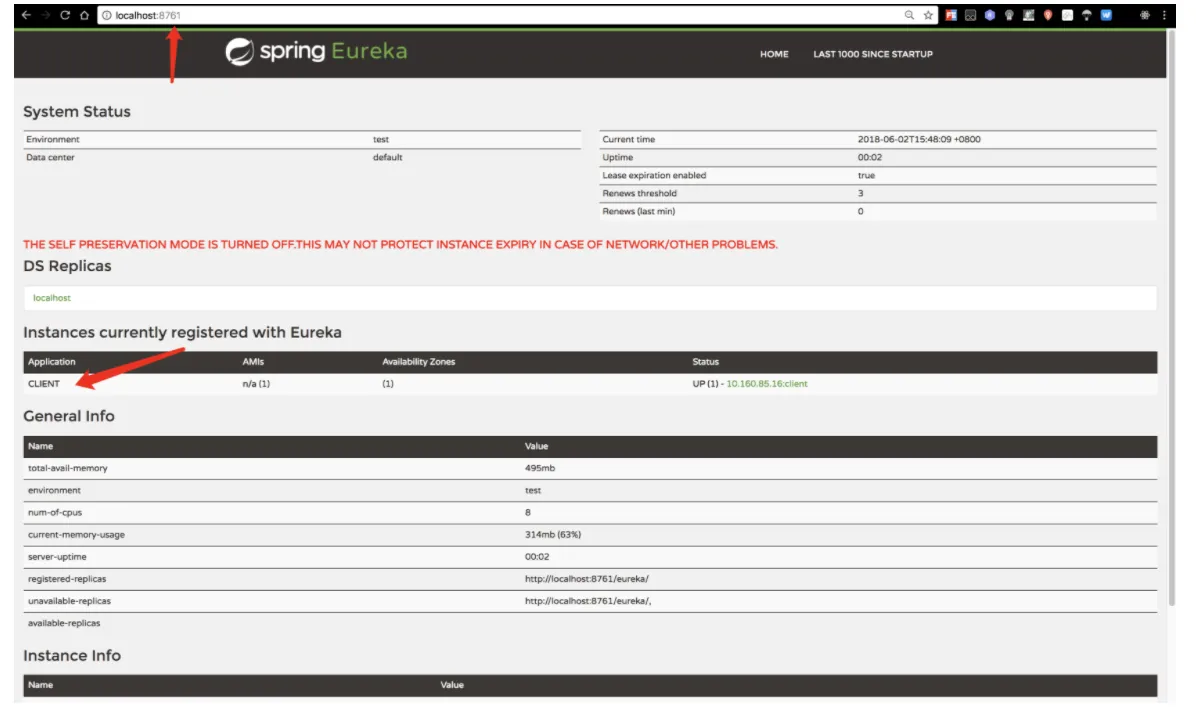This screenshot has height=714, width=1196.
Task: Open the parachute extension icon
Action: point(1087,15)
